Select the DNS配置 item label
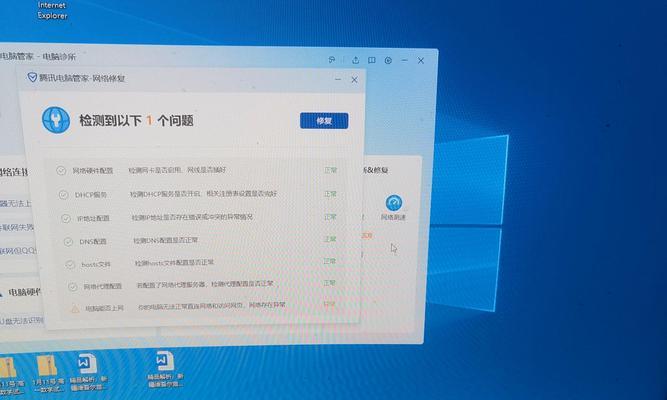The image size is (667, 400). (x=93, y=241)
